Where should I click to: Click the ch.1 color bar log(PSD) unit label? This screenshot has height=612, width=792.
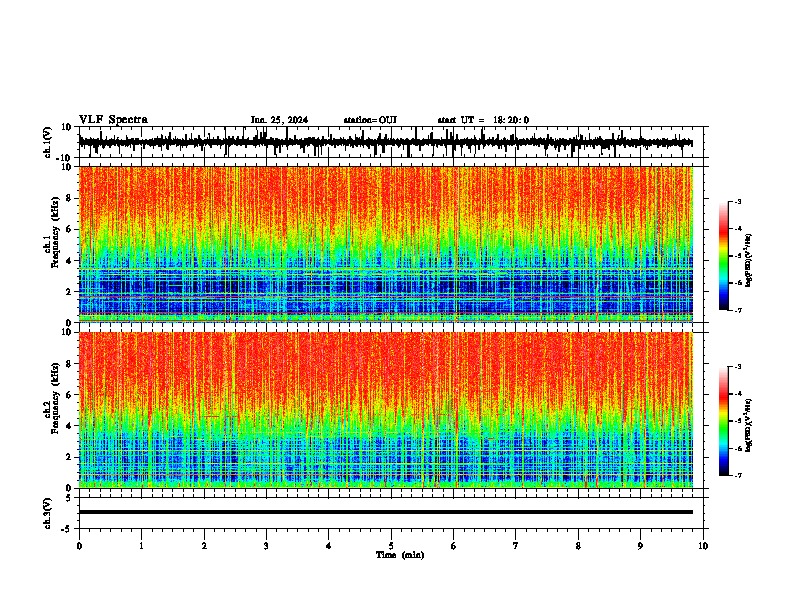748,261
